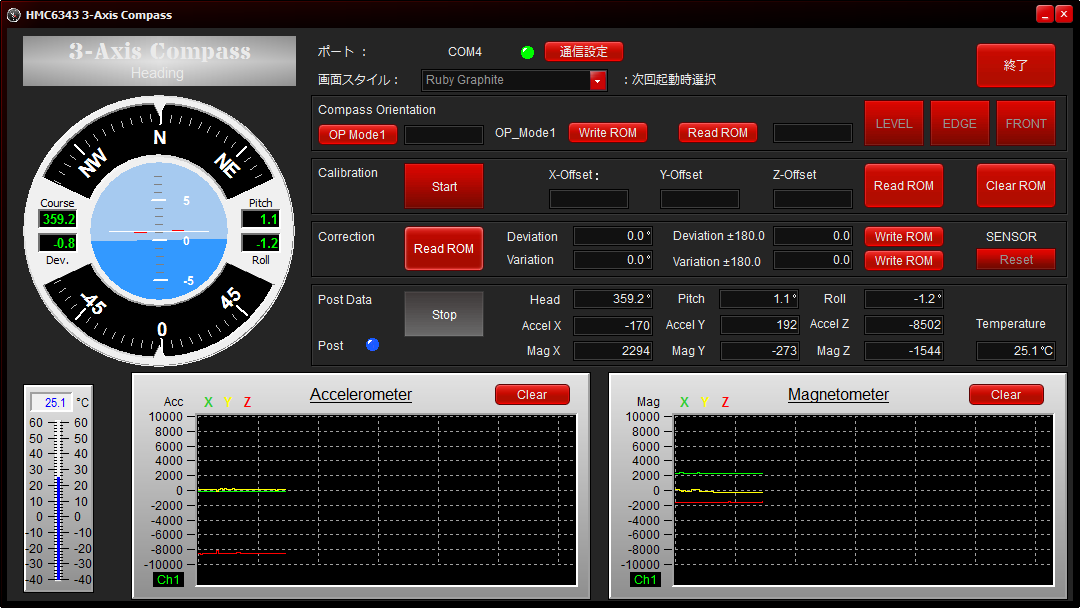Select the Ruby Graphite style combo box
This screenshot has height=608, width=1080.
[514, 81]
